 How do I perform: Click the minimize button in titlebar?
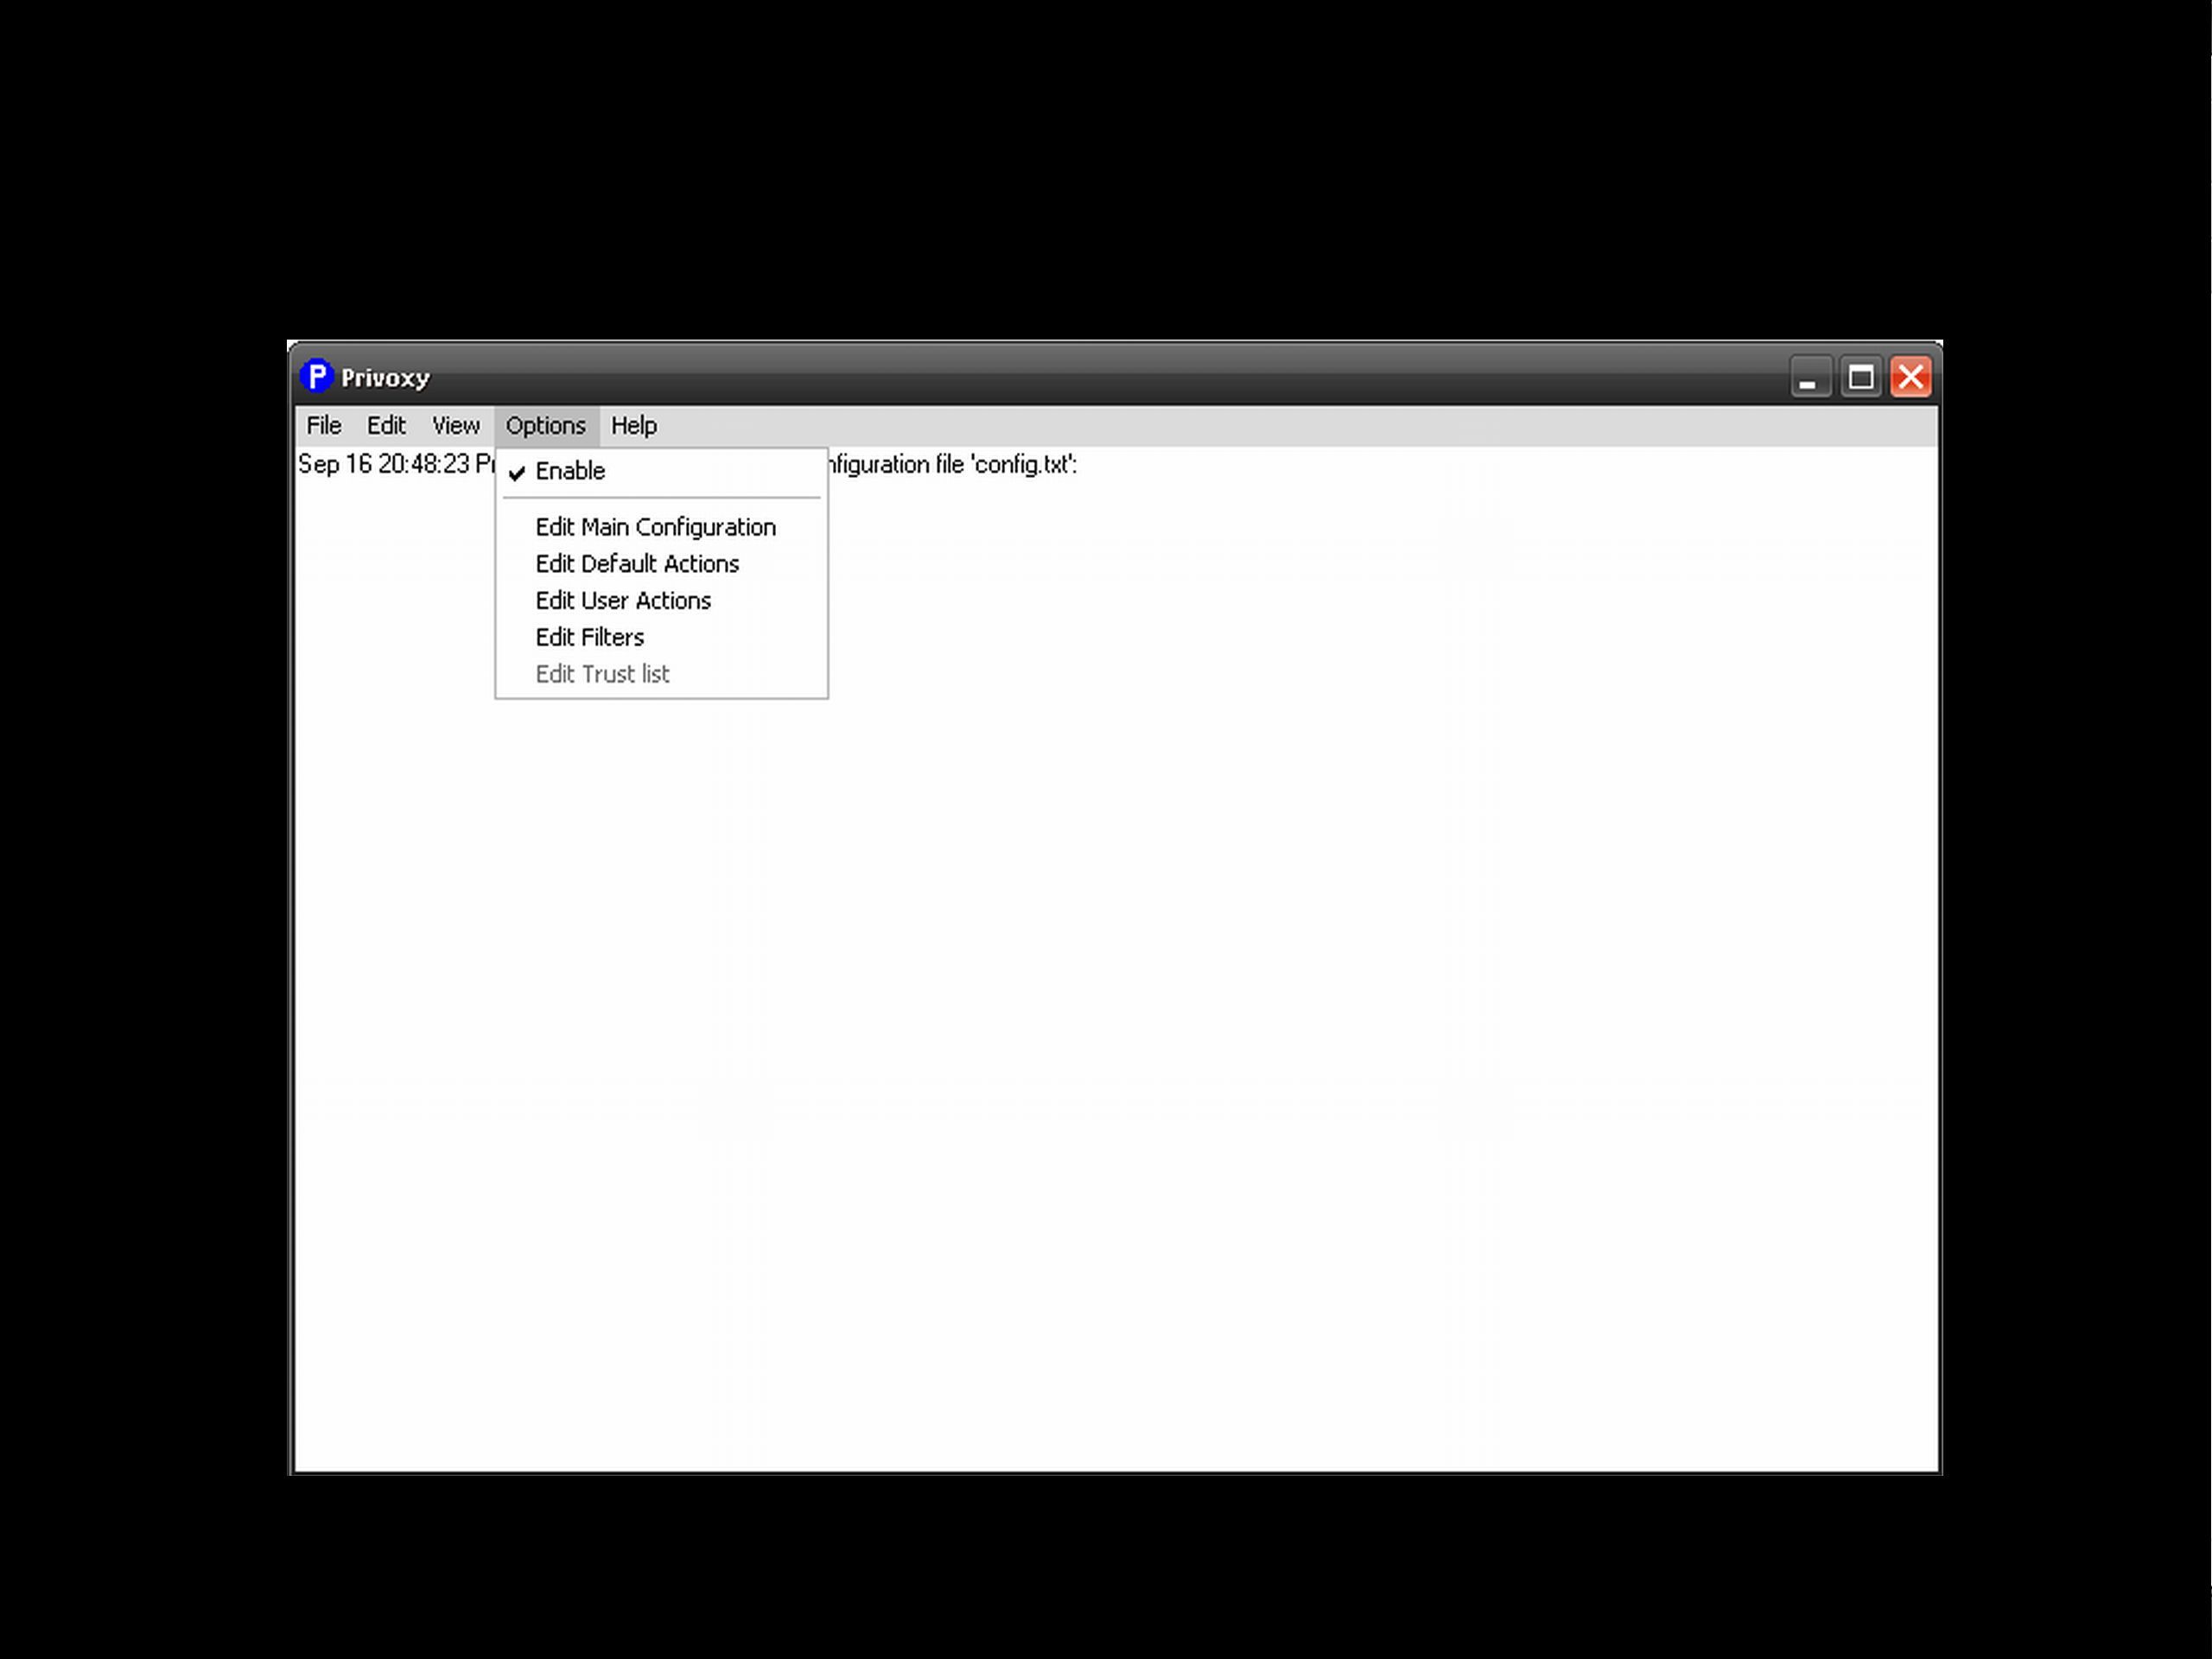(x=1808, y=378)
